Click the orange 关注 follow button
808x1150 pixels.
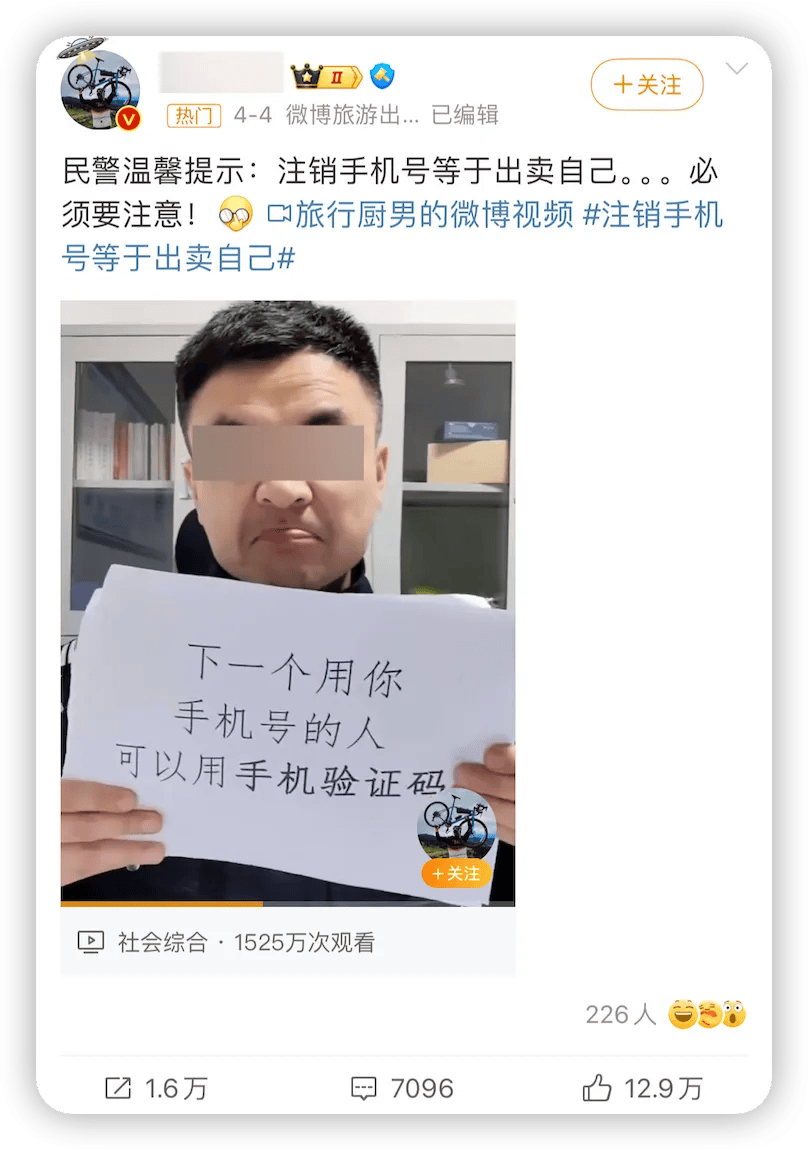647,85
